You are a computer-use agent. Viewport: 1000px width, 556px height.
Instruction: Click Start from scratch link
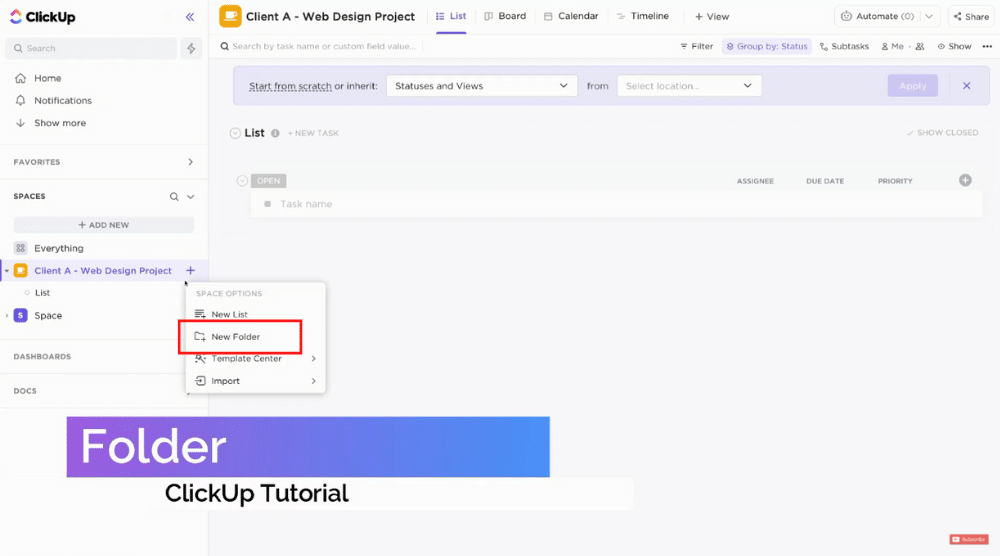290,86
